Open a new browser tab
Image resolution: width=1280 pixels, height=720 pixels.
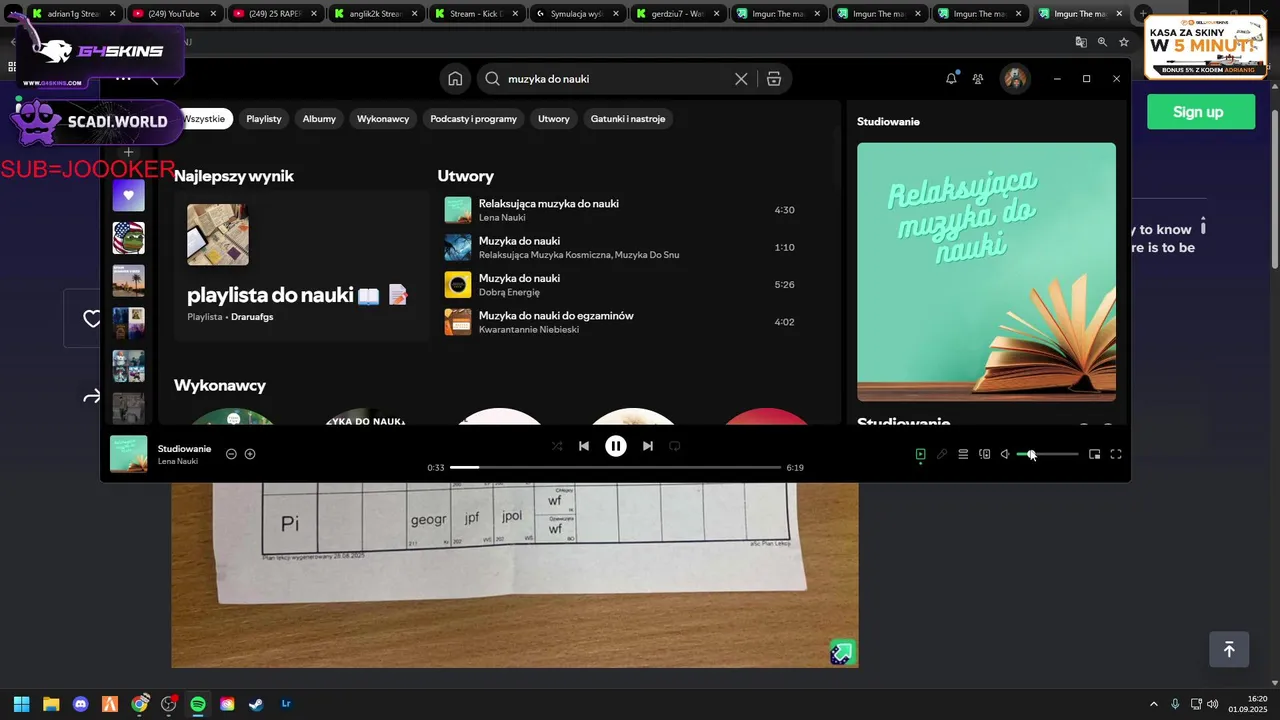(x=1144, y=14)
